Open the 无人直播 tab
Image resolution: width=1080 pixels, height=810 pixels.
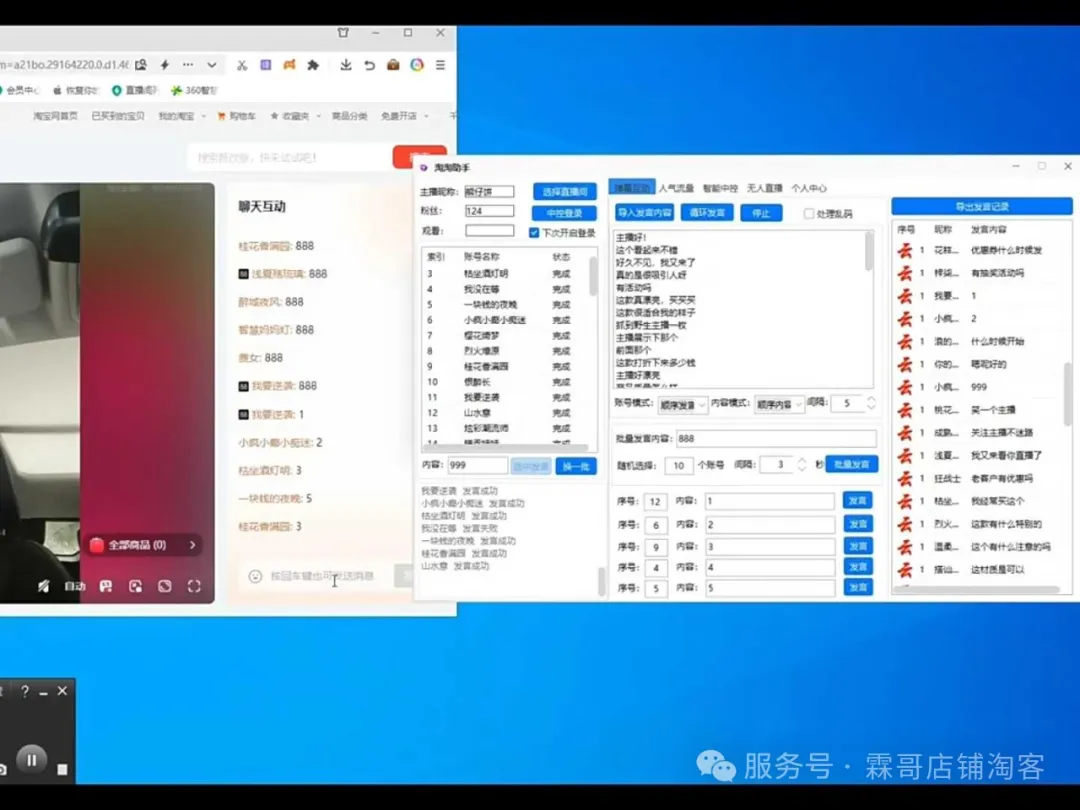tap(764, 188)
